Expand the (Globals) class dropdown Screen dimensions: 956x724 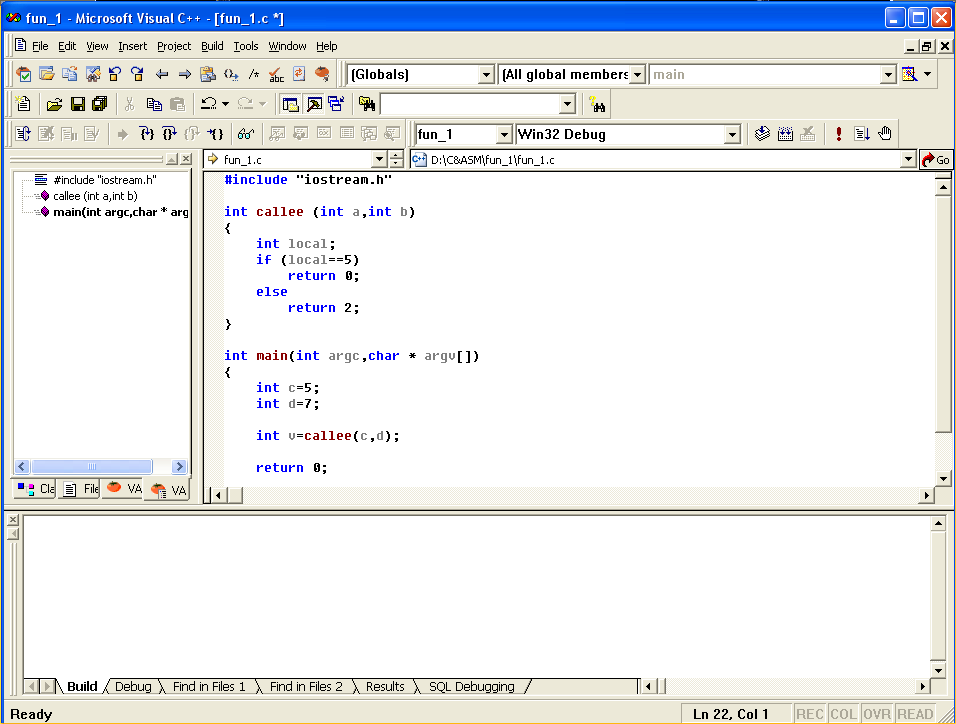pyautogui.click(x=486, y=74)
